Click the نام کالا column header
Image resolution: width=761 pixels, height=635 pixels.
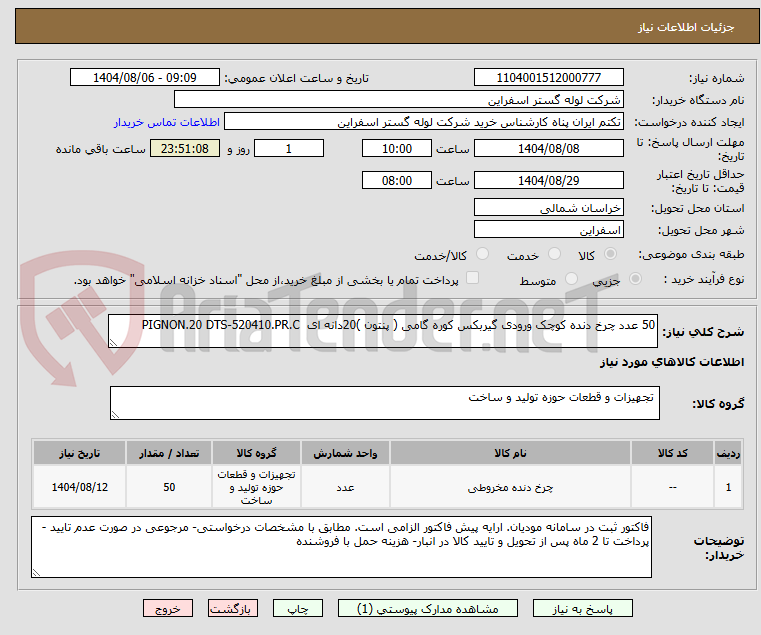click(510, 453)
